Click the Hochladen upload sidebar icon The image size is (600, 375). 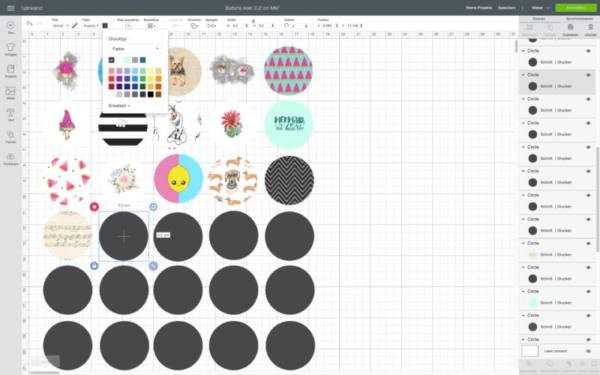pos(11,158)
